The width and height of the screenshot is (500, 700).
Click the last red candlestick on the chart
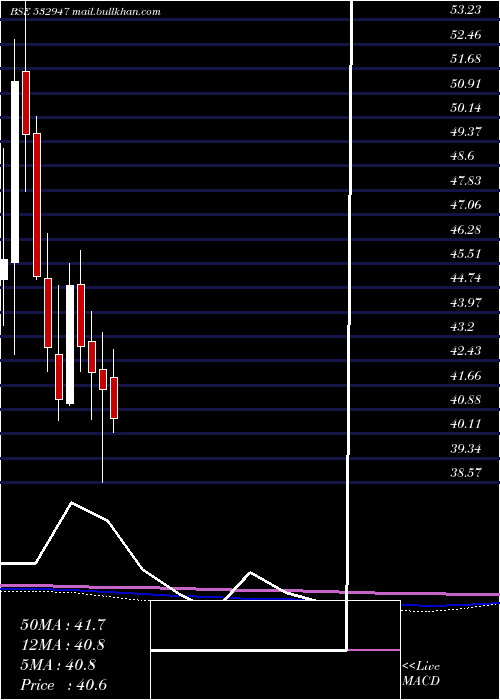[114, 398]
